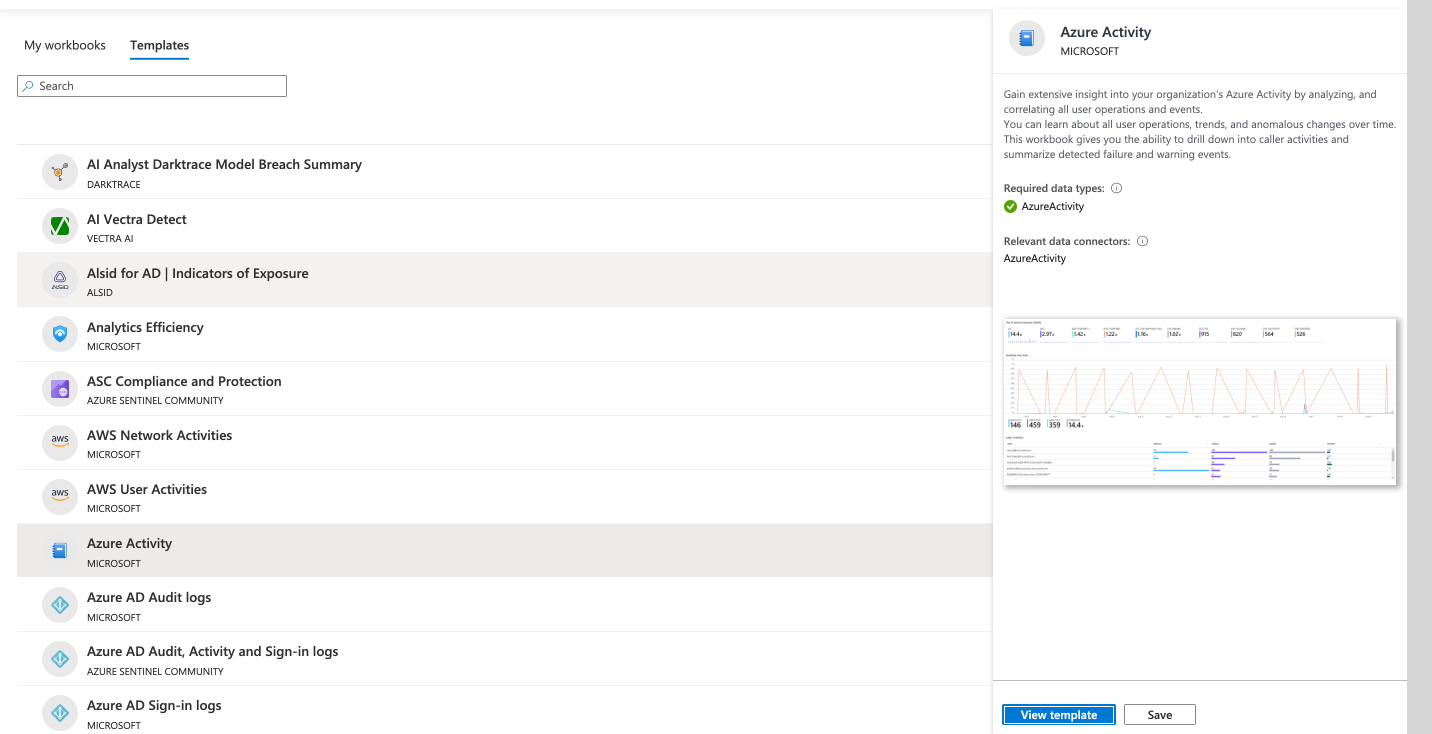1432x734 pixels.
Task: Choose the Analytics Efficiency template title
Action: 145,327
